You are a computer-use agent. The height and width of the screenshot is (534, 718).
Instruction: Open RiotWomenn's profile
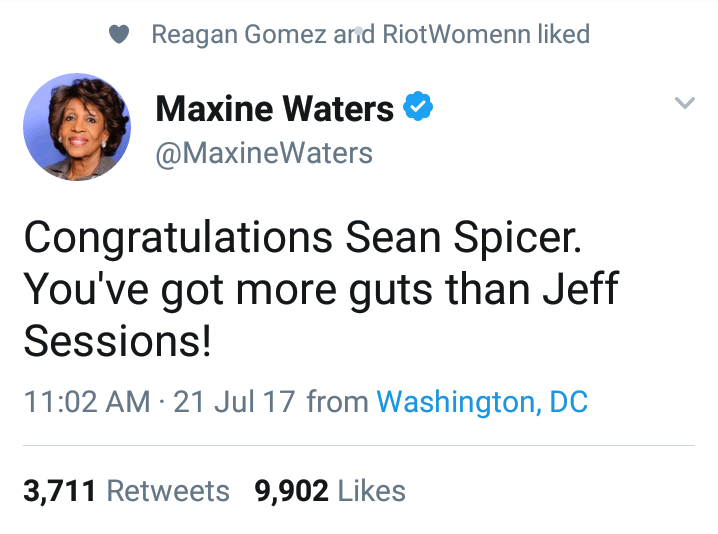click(x=451, y=35)
